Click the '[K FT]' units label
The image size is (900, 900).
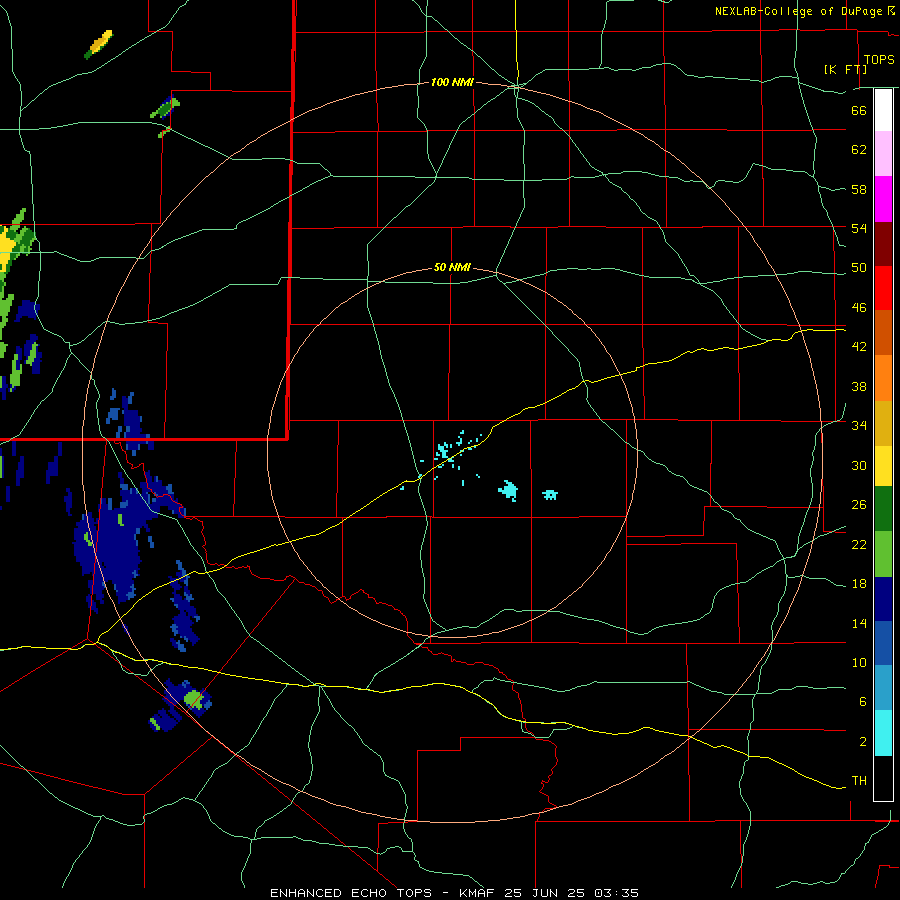pos(845,69)
